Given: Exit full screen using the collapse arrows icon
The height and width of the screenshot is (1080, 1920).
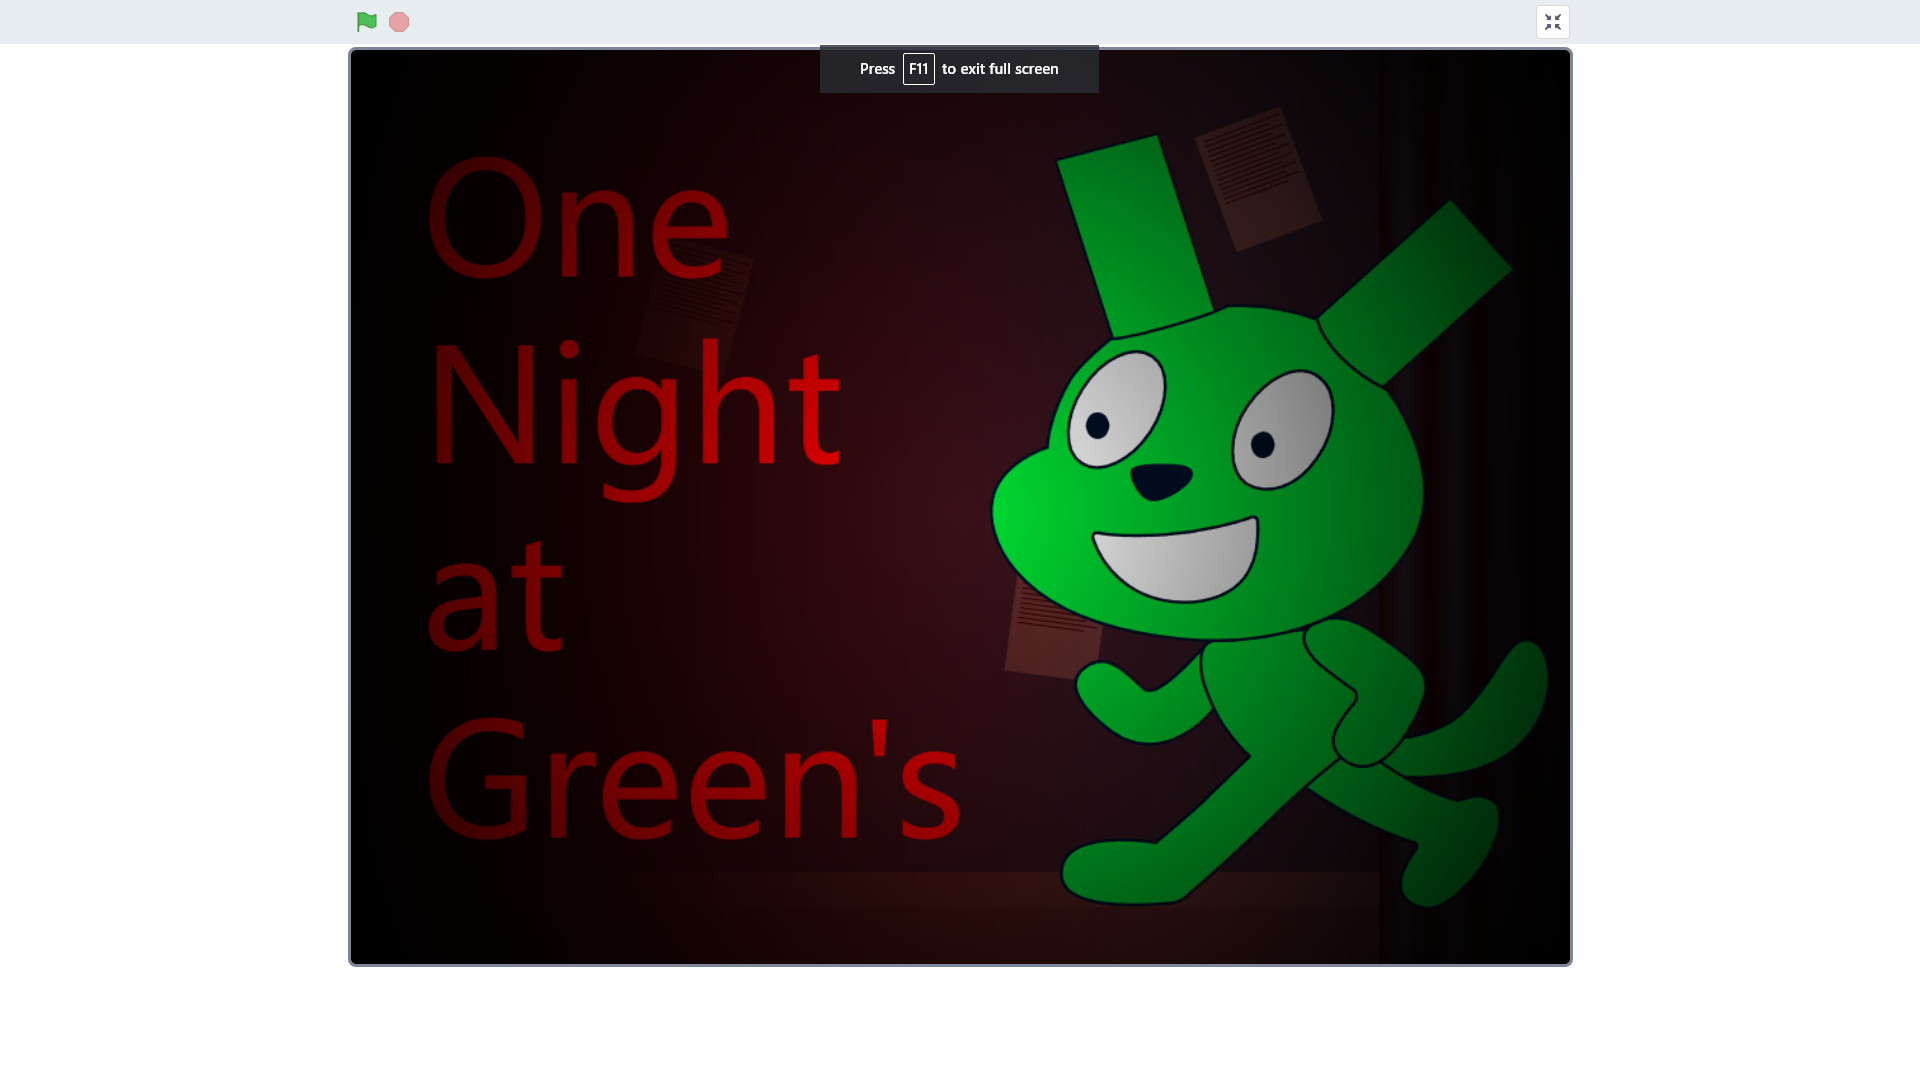Looking at the screenshot, I should tap(1552, 22).
